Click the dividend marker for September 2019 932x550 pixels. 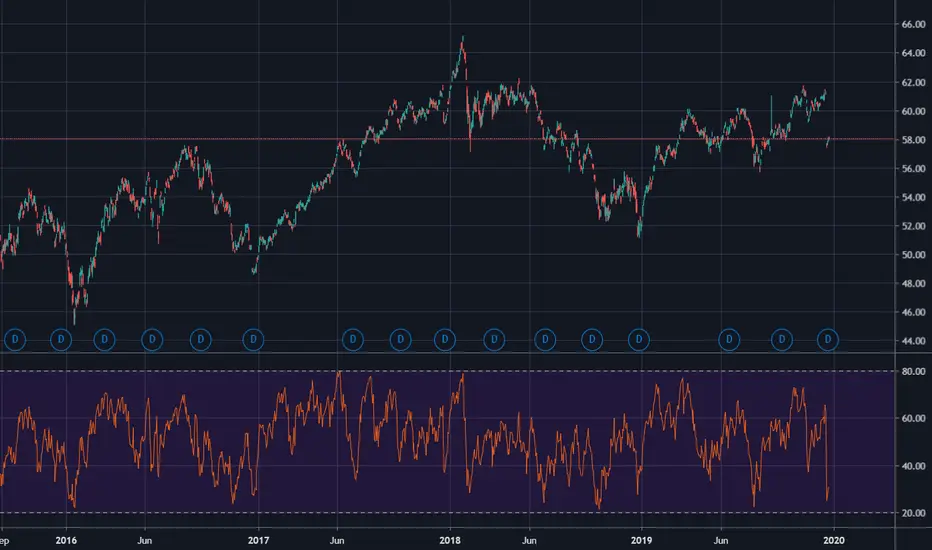point(782,340)
